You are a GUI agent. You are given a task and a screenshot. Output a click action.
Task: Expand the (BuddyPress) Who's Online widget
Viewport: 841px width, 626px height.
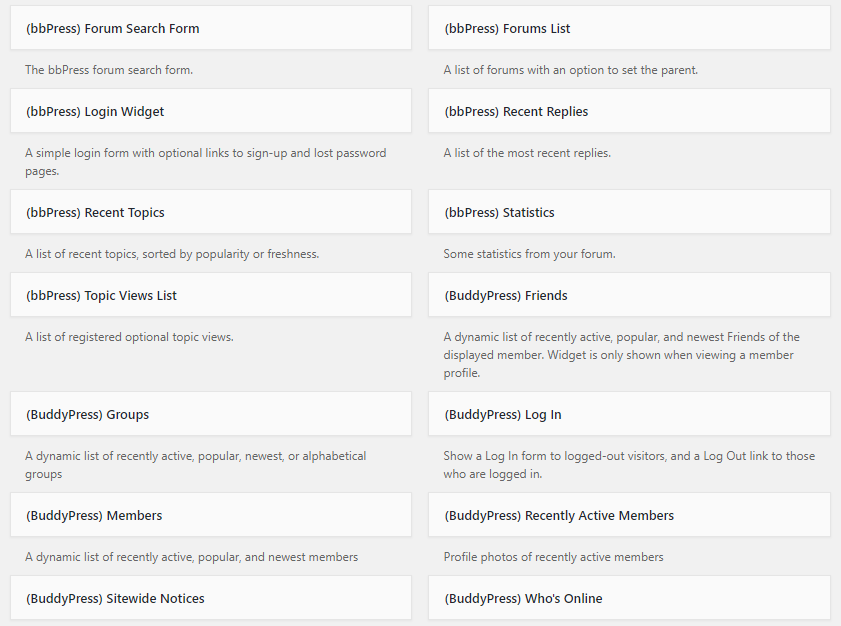[x=629, y=598]
